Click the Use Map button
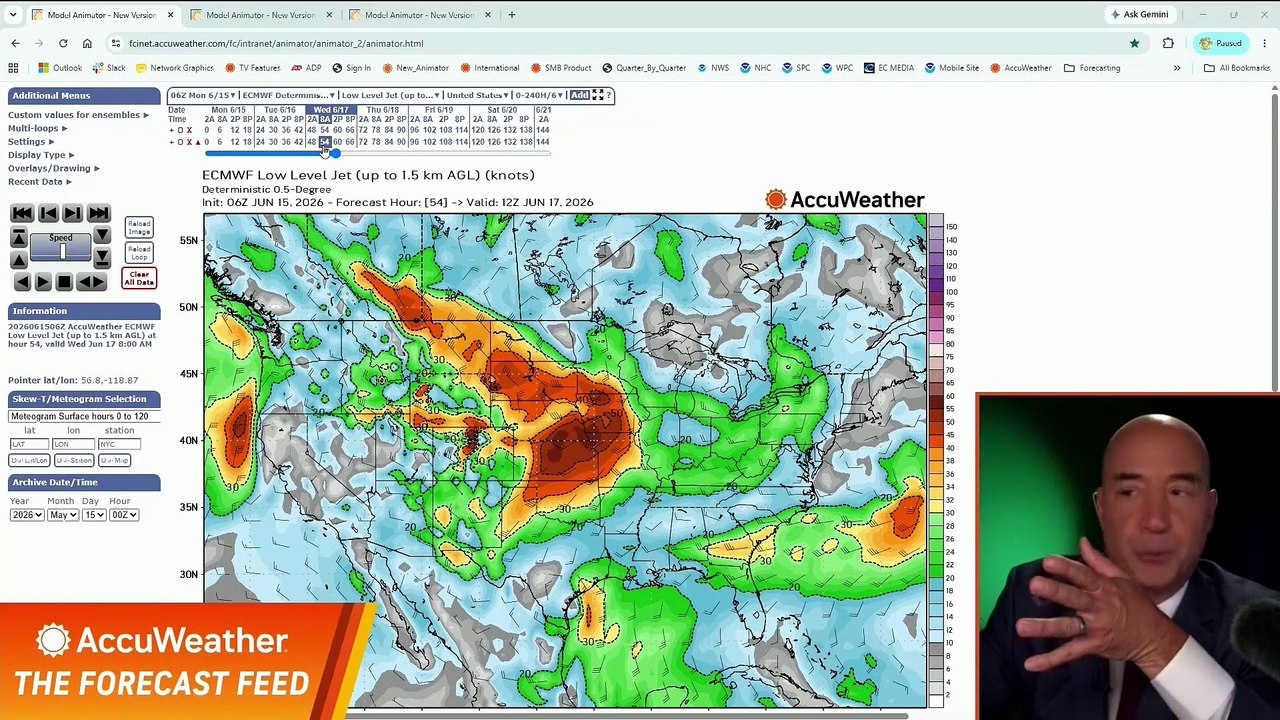The image size is (1280, 720). pos(114,460)
